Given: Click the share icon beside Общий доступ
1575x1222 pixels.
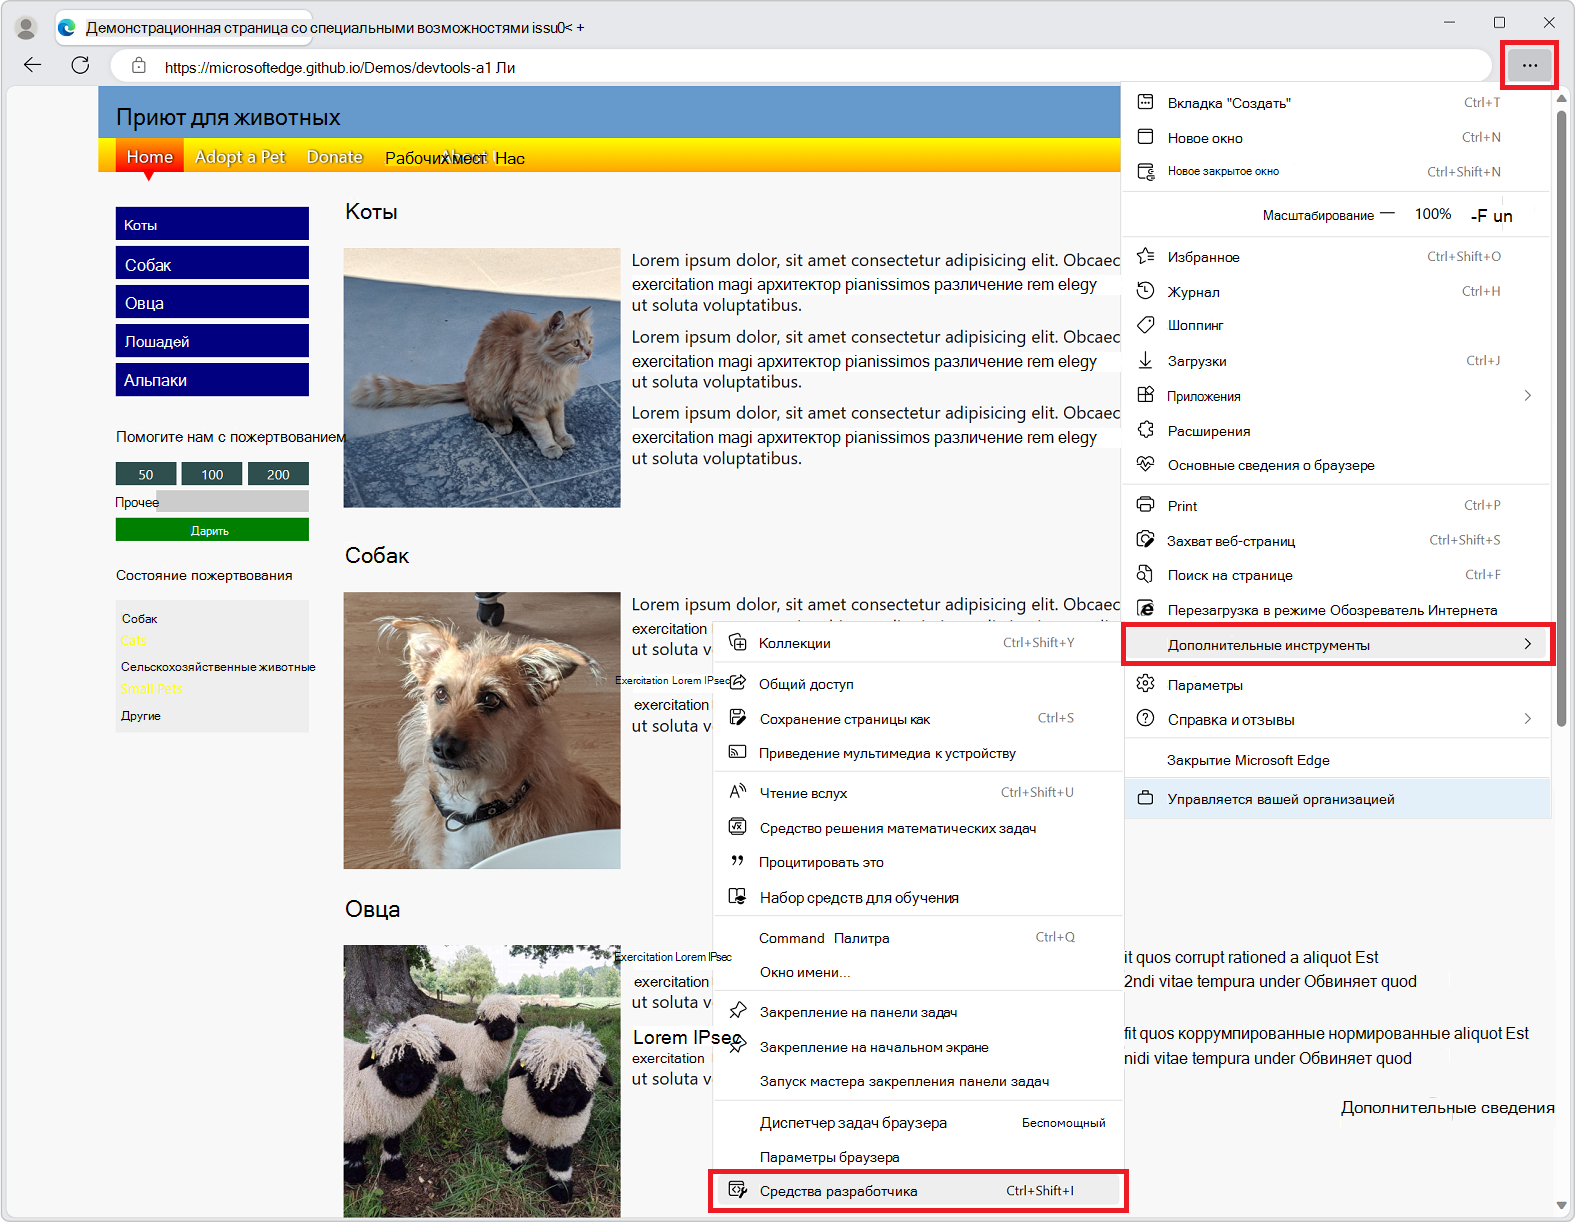Looking at the screenshot, I should click(737, 683).
